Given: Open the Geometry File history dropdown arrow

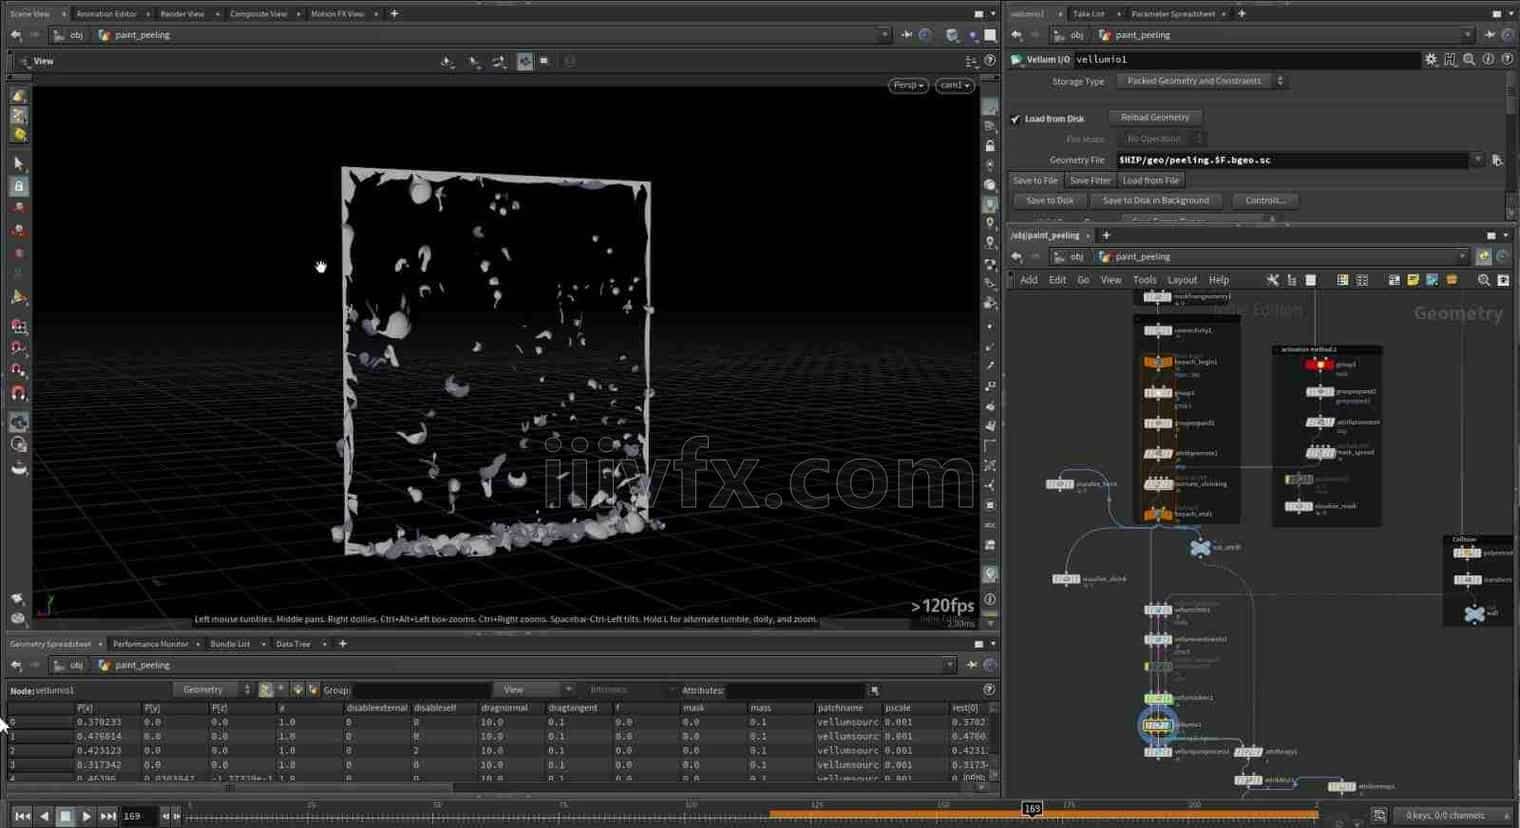Looking at the screenshot, I should (1477, 160).
